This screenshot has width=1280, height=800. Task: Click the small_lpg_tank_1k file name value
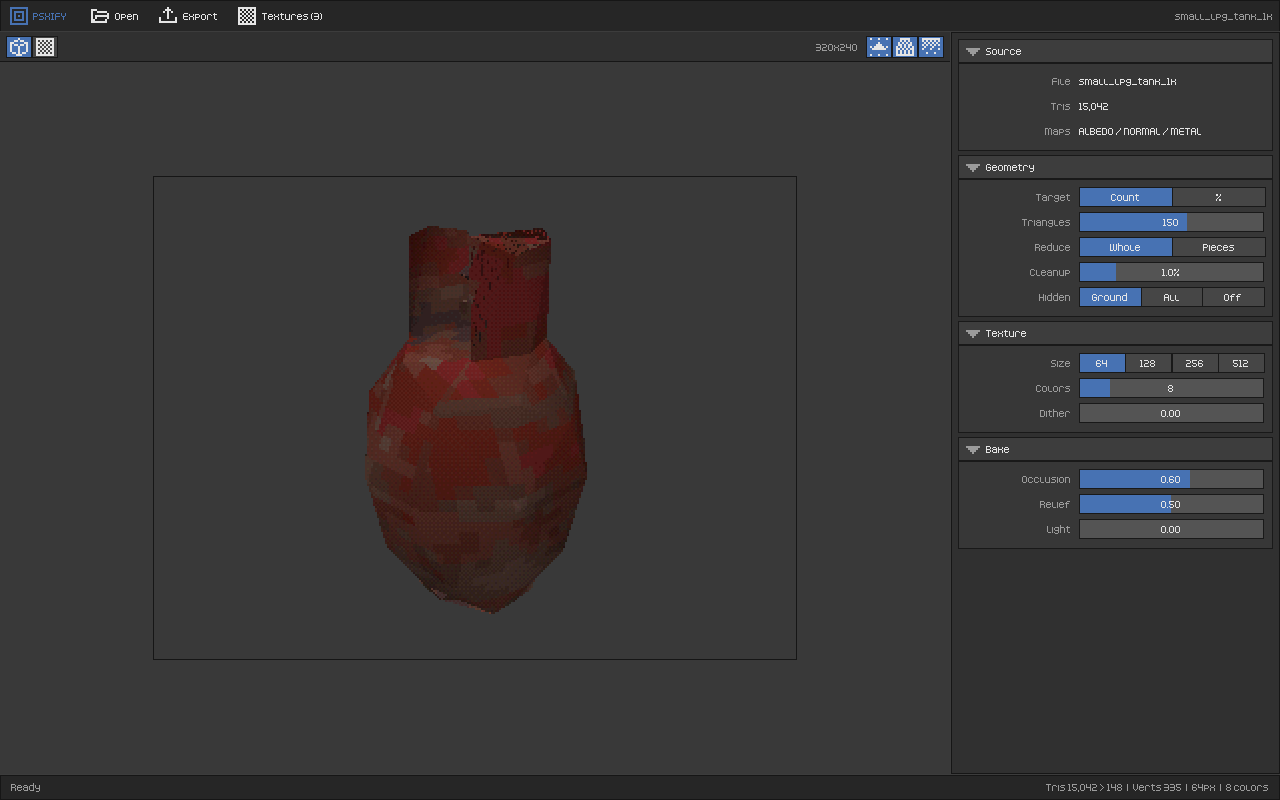1127,82
